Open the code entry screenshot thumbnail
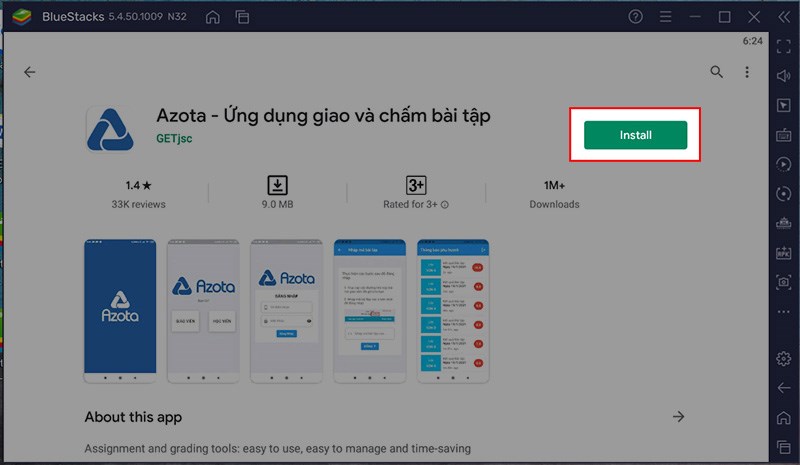The image size is (800, 465). 369,311
